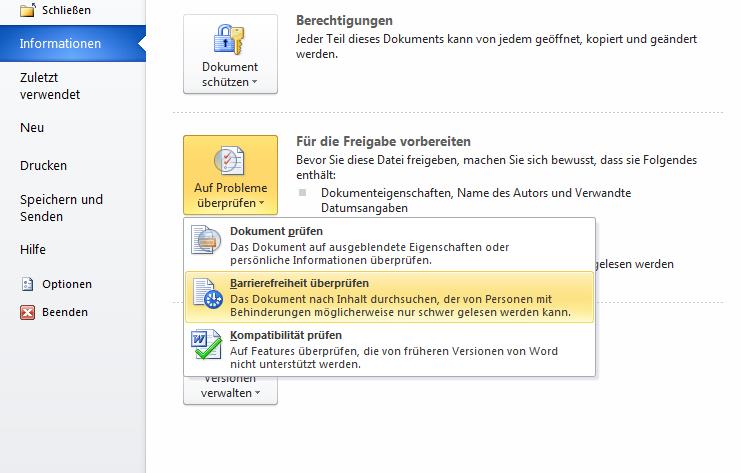This screenshot has width=741, height=473.
Task: Choose Beenden to exit Word
Action: (65, 312)
